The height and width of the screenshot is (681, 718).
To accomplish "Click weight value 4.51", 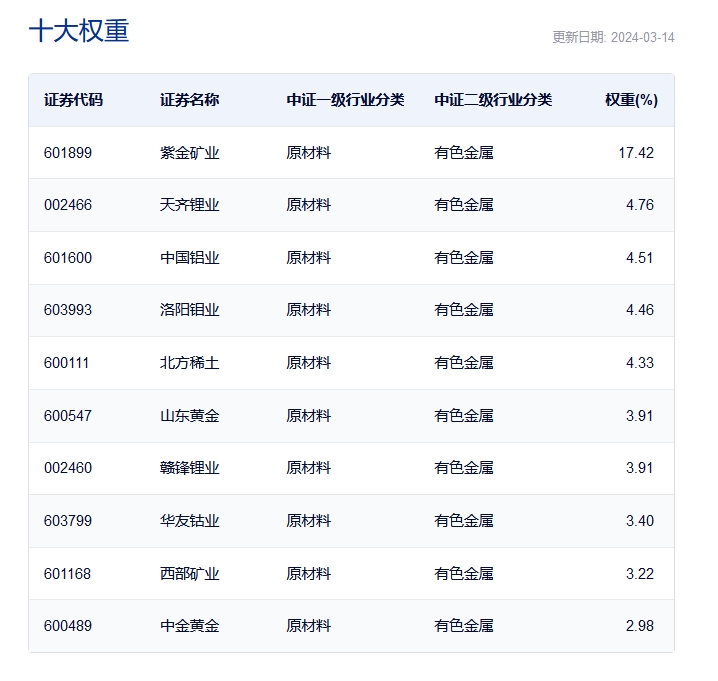I will 640,258.
